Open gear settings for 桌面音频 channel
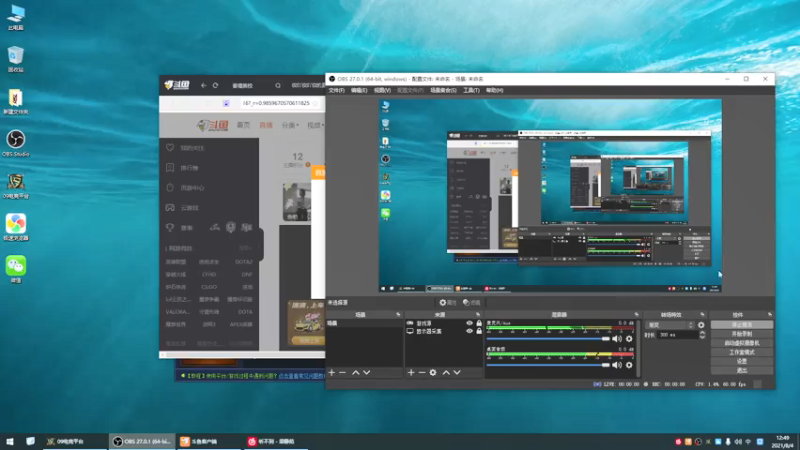This screenshot has width=800, height=450. click(629, 365)
